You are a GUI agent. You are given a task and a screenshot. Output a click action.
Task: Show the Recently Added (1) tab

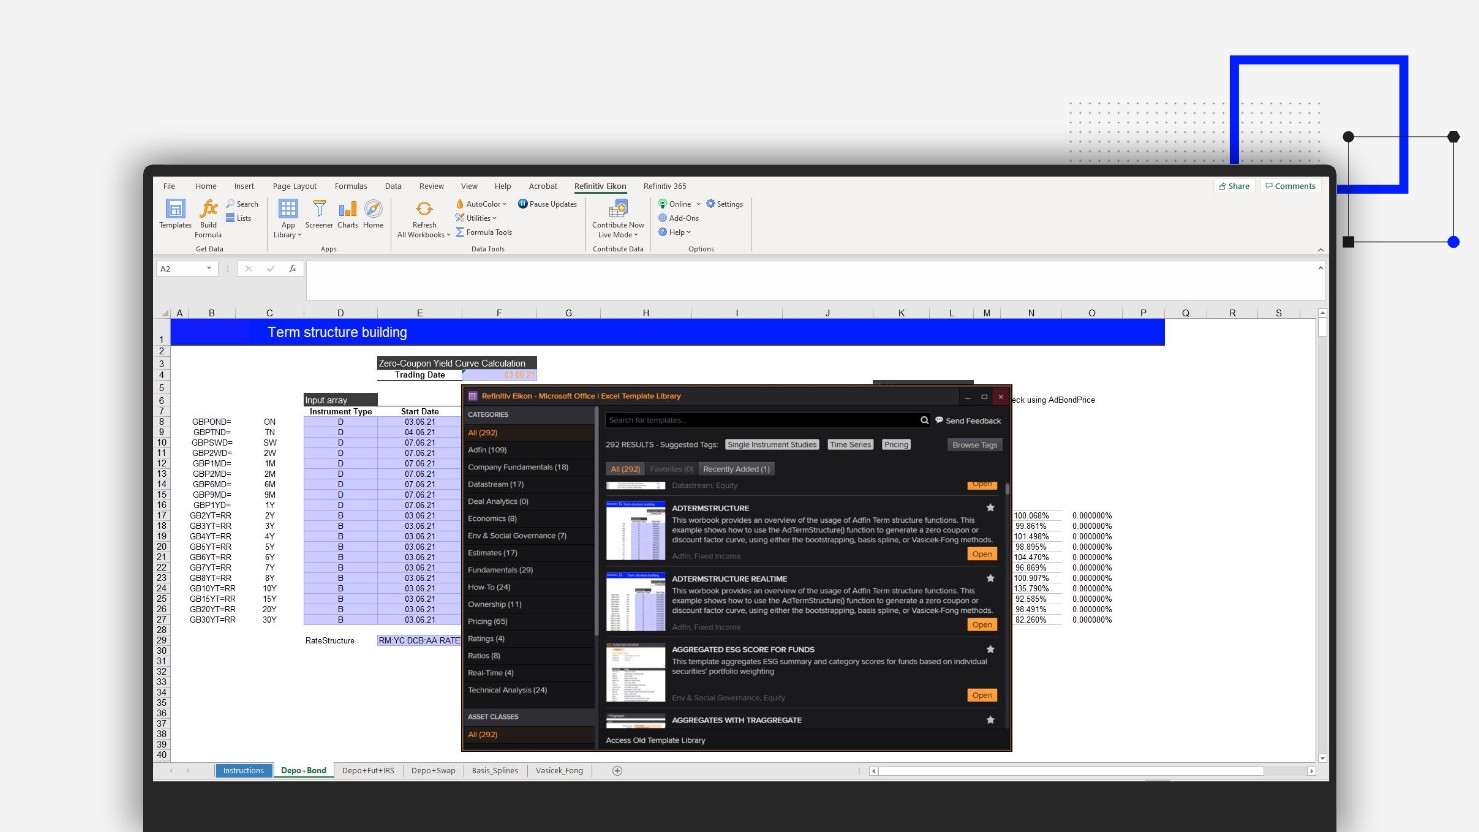736,469
